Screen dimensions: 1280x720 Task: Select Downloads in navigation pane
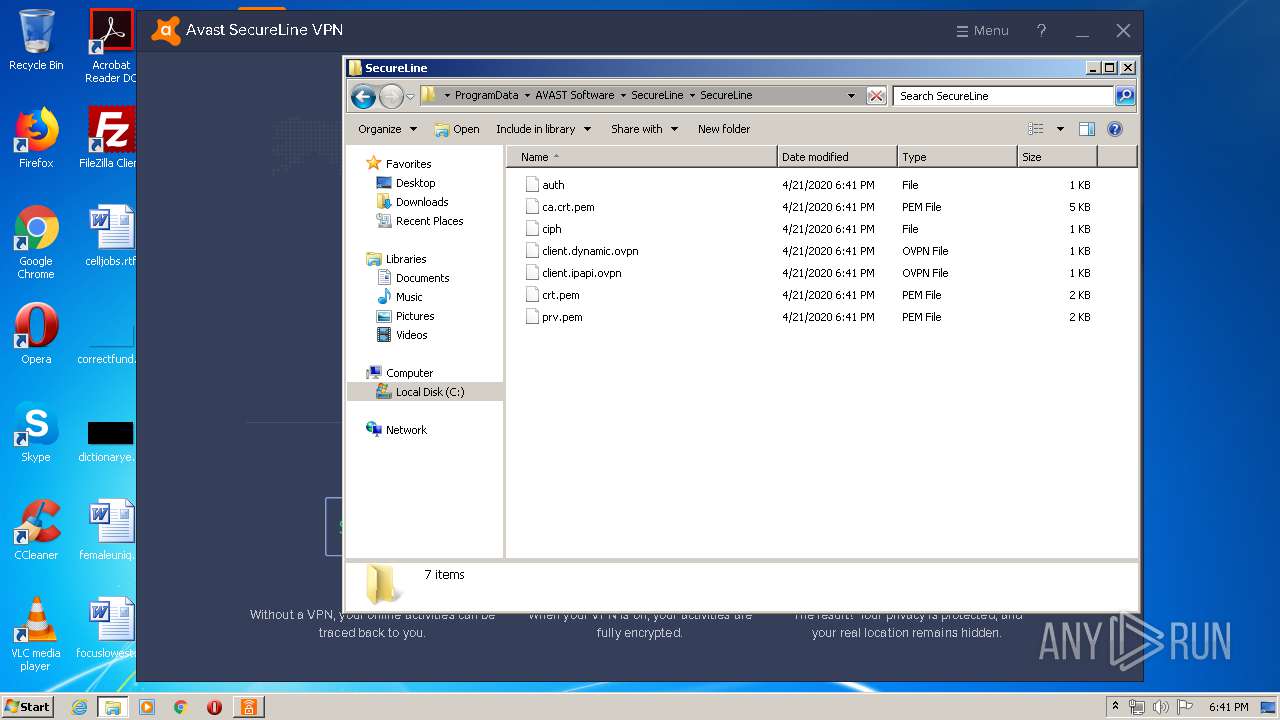point(412,202)
